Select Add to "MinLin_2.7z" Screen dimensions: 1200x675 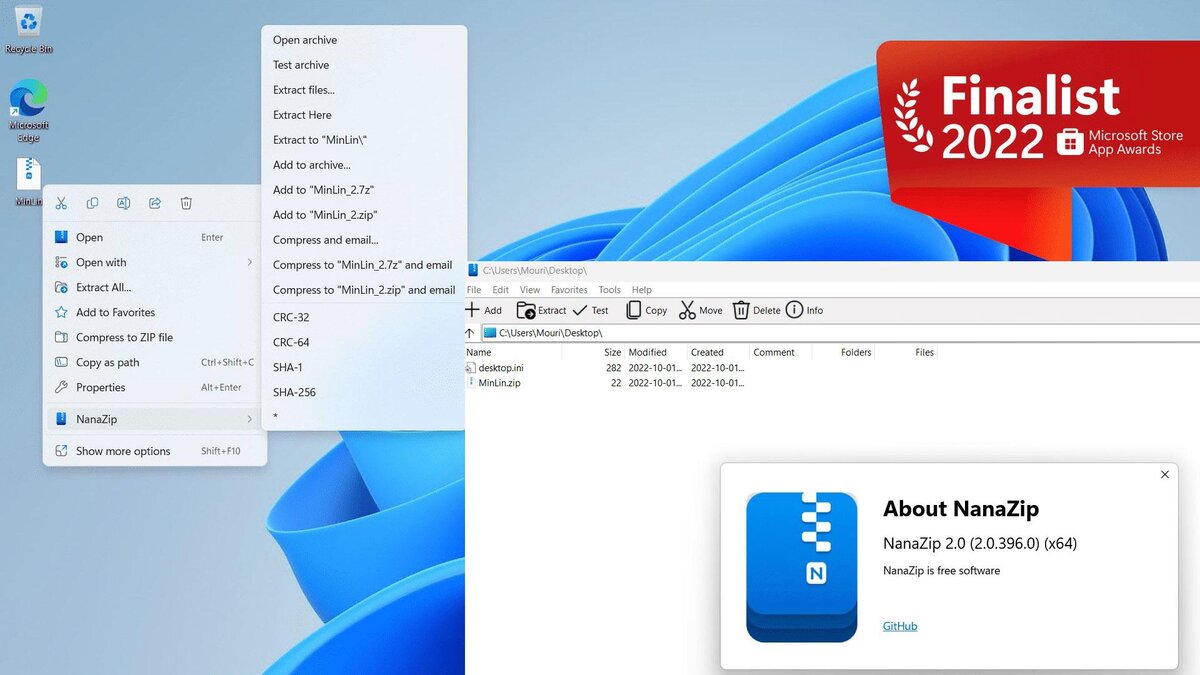[364, 190]
